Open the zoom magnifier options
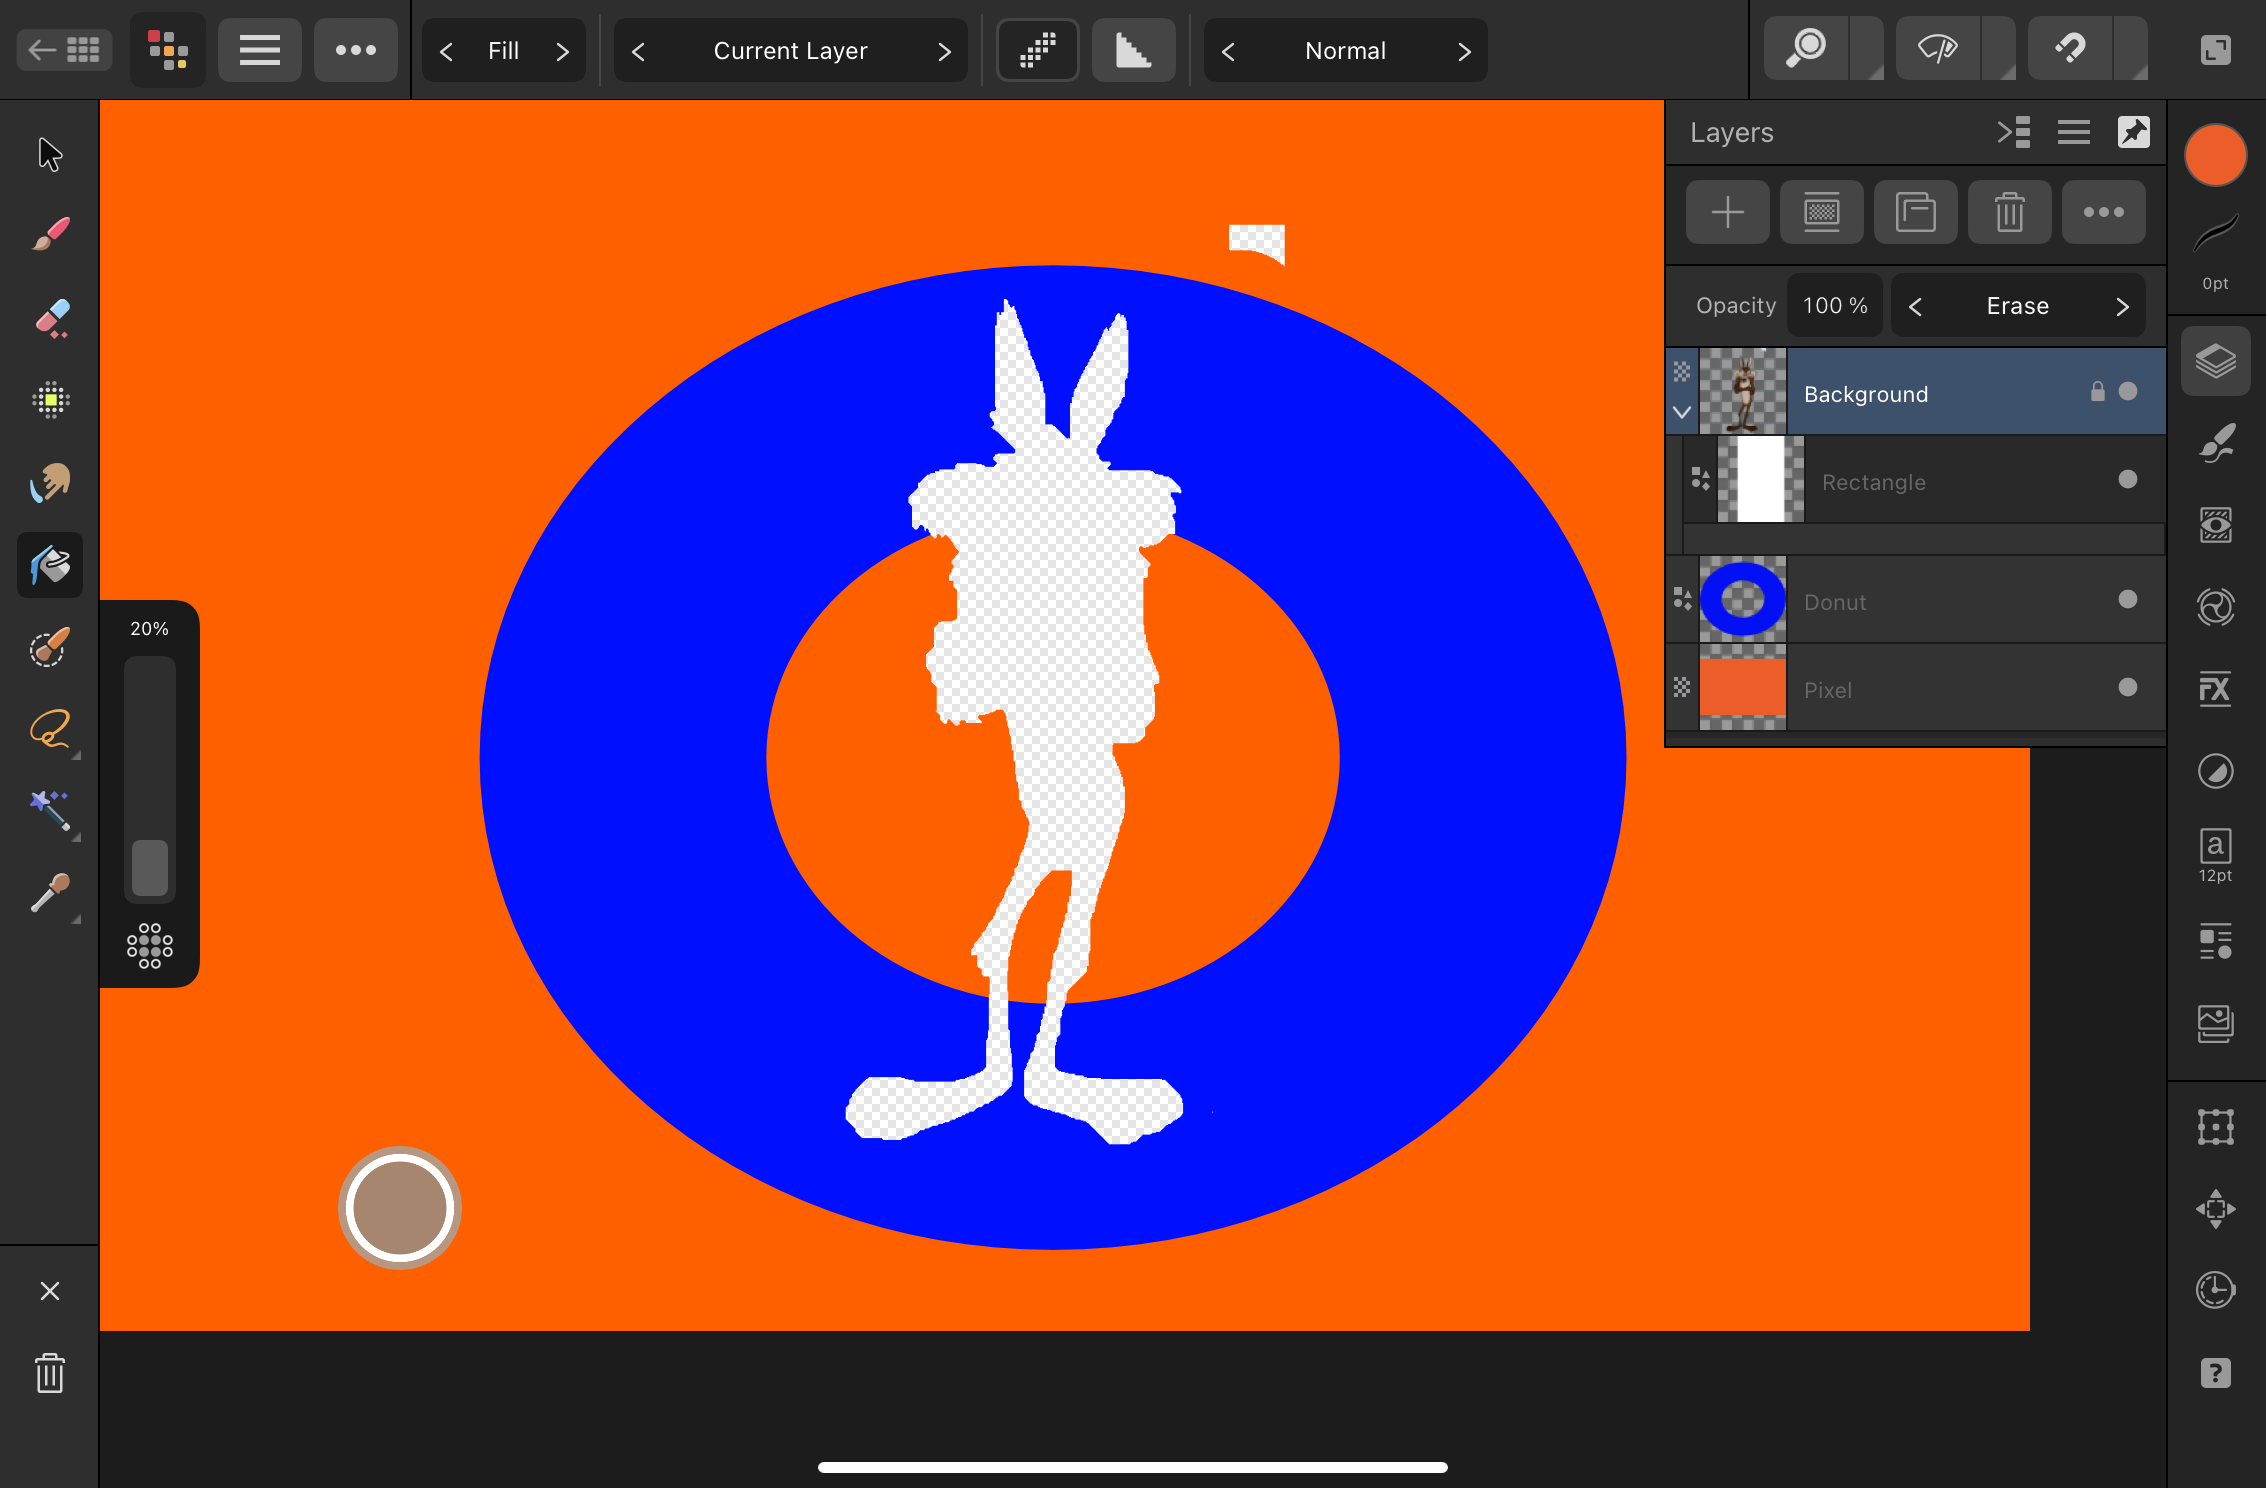Image resolution: width=2266 pixels, height=1488 pixels. click(1807, 48)
